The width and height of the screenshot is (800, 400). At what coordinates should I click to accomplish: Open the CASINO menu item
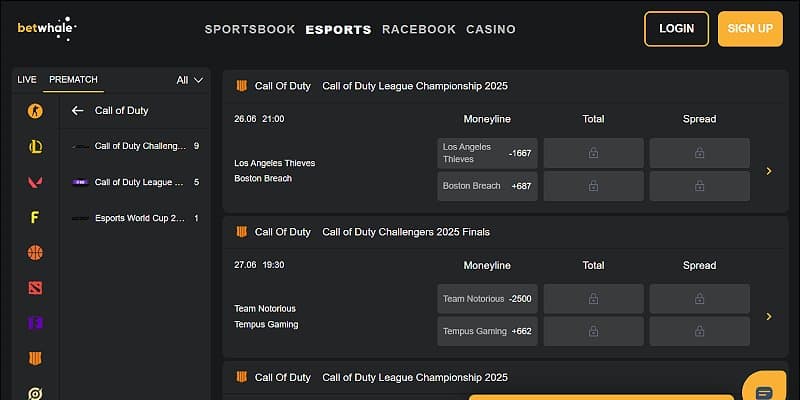pos(491,29)
